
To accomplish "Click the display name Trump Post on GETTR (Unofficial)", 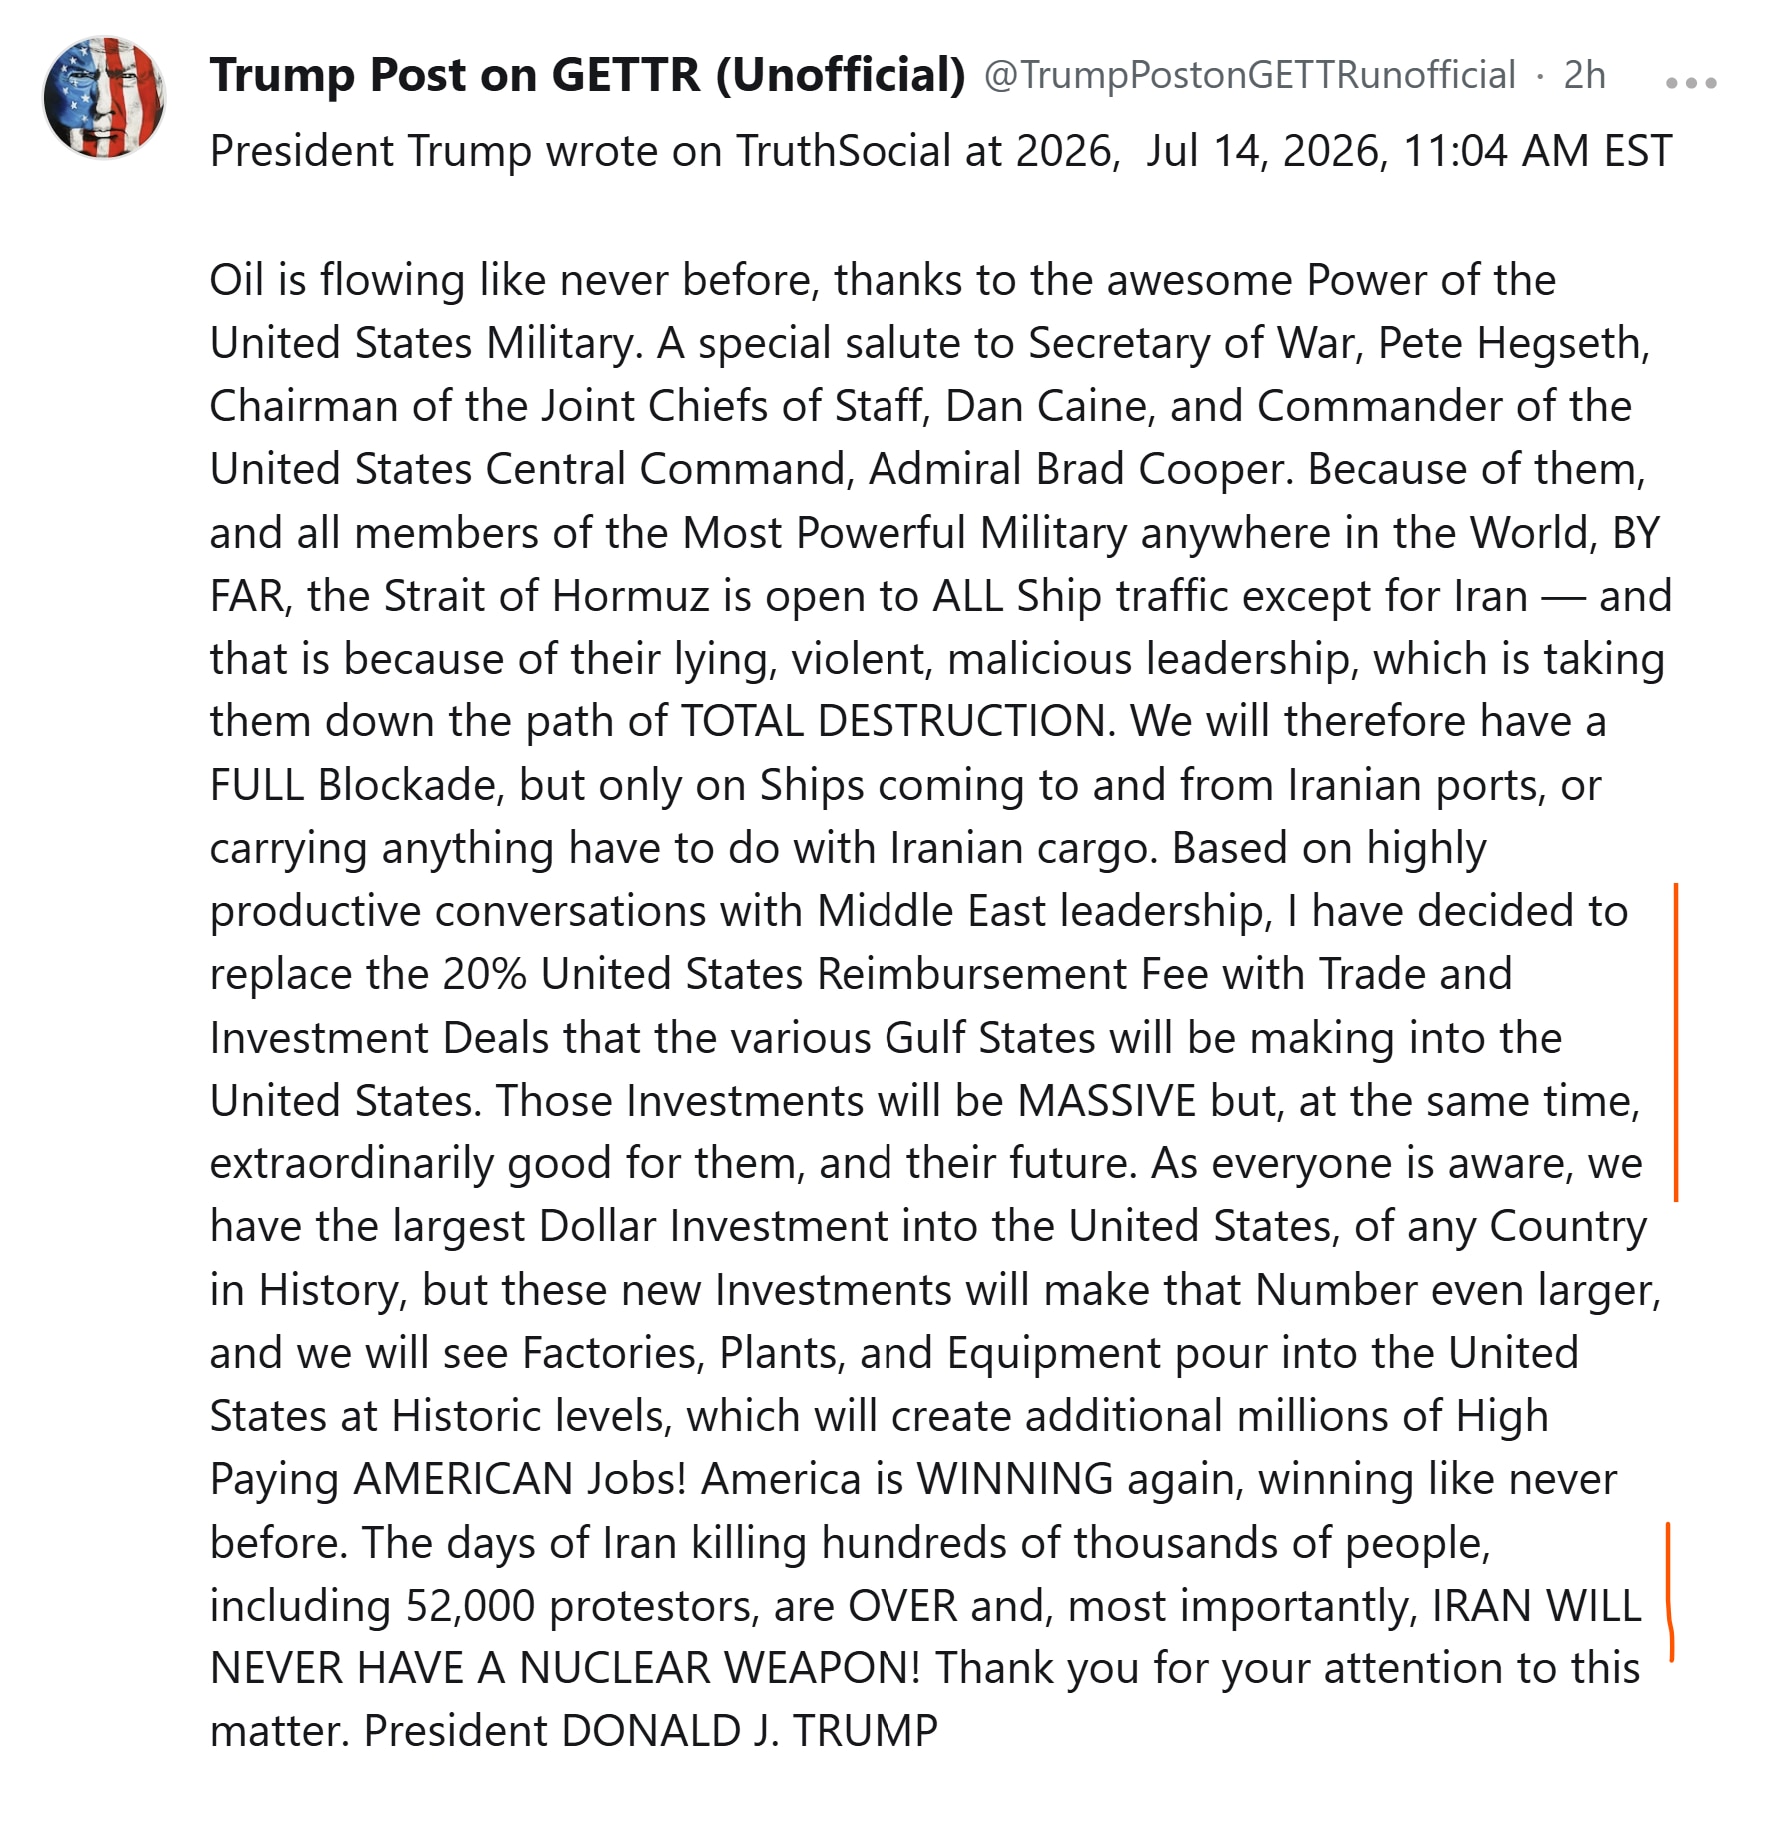I will coord(587,75).
